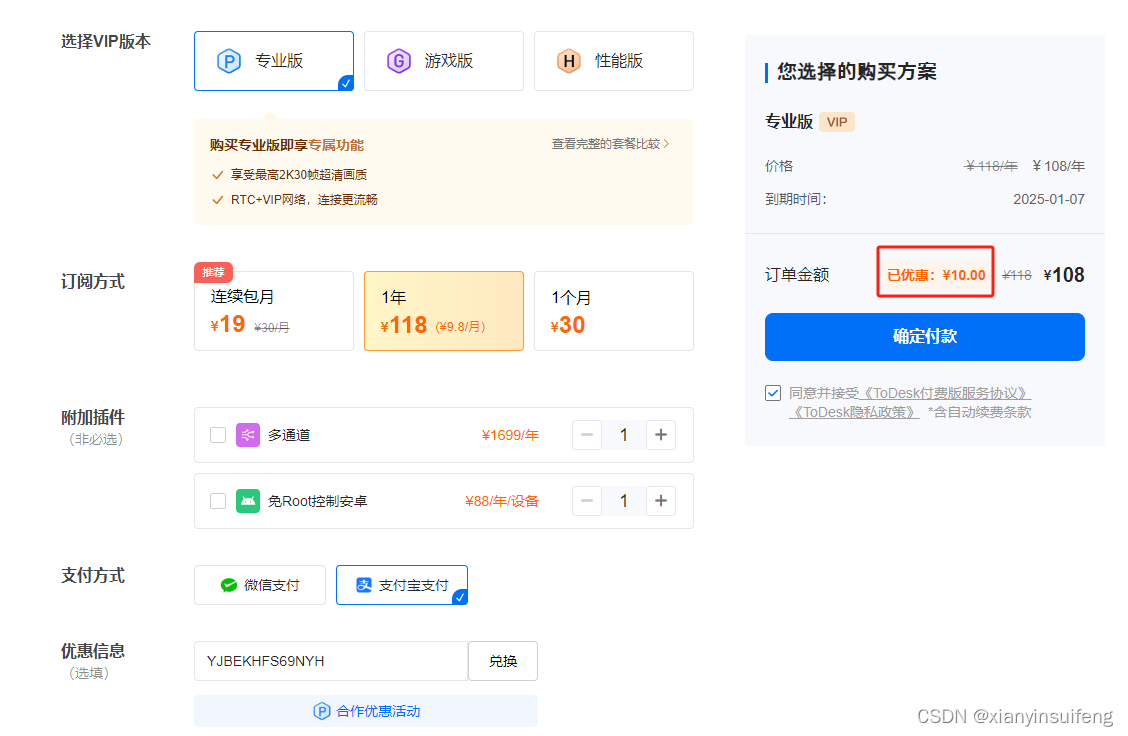This screenshot has height=736, width=1128.
Task: Click the VIP badge beside 专业版
Action: pos(837,122)
